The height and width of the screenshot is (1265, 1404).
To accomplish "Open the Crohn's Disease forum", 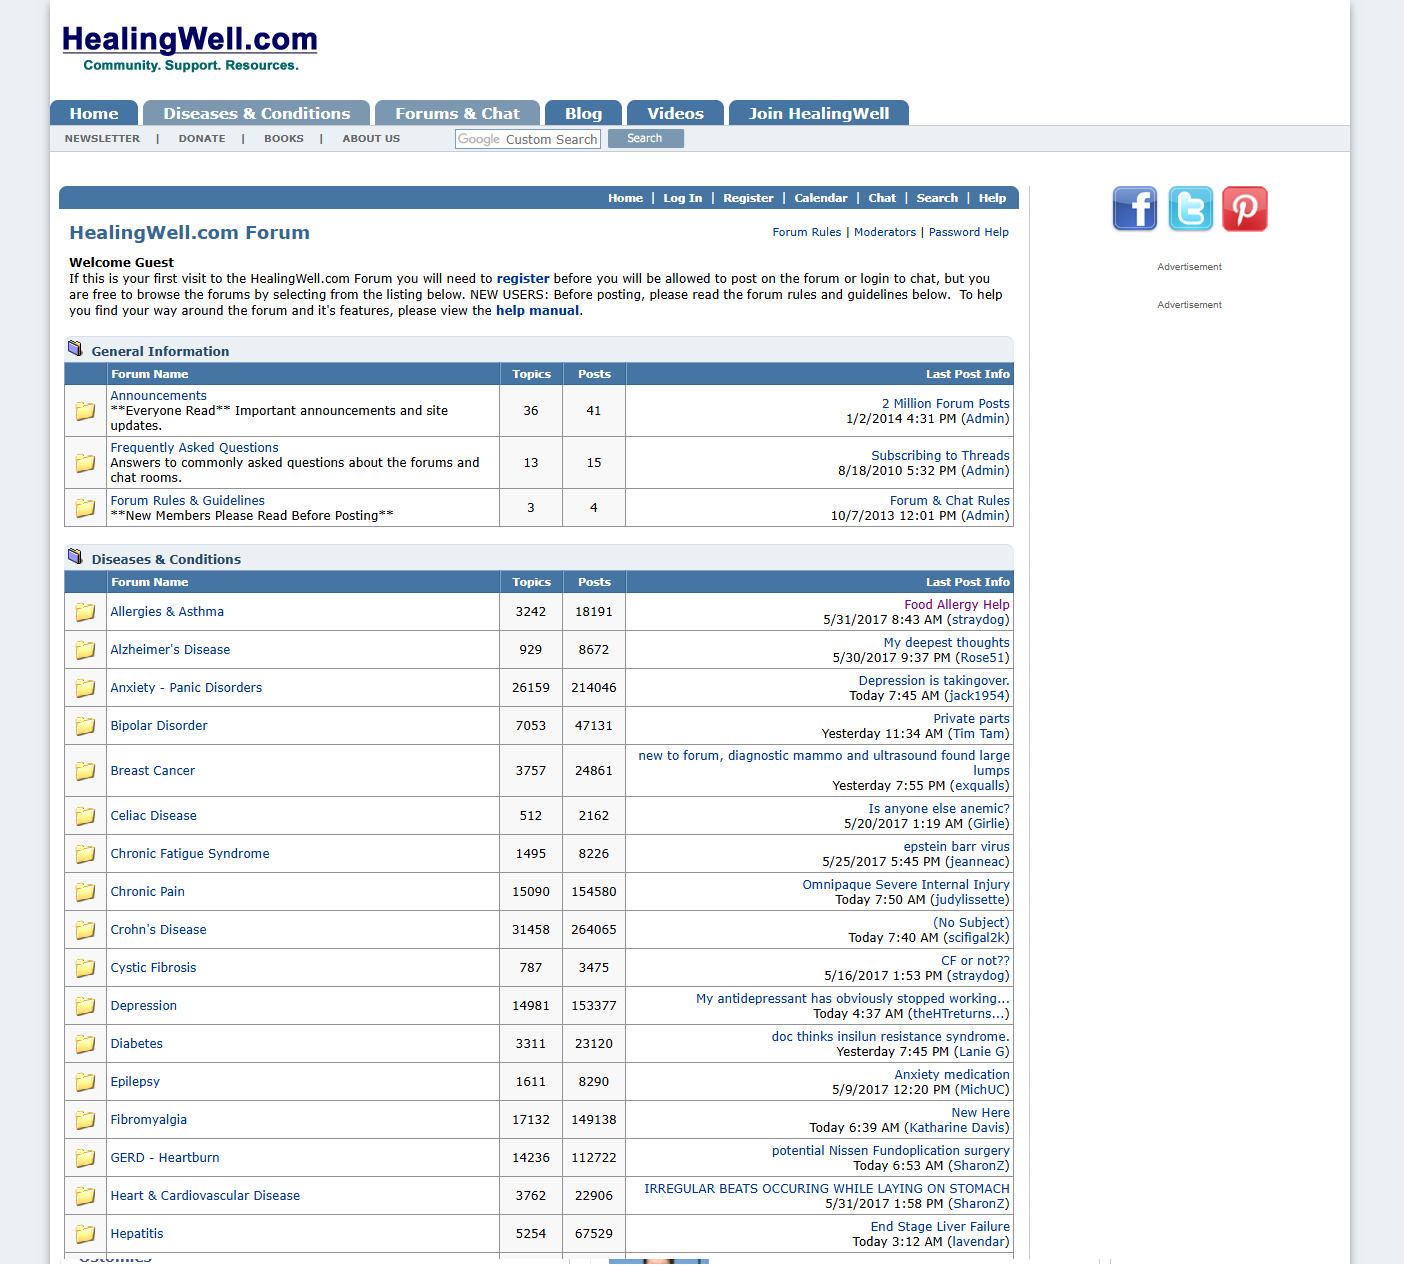I will pos(158,930).
